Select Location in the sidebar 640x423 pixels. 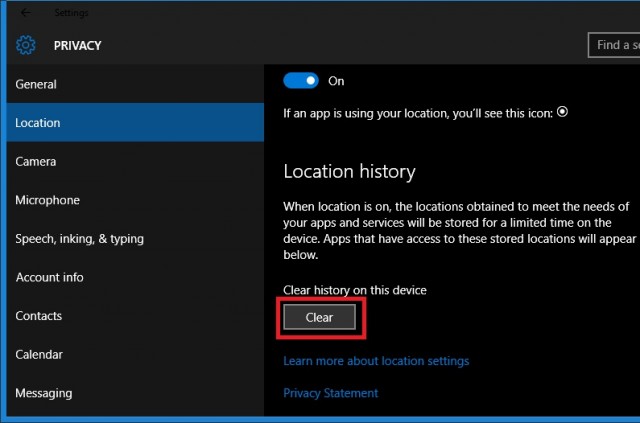click(38, 123)
